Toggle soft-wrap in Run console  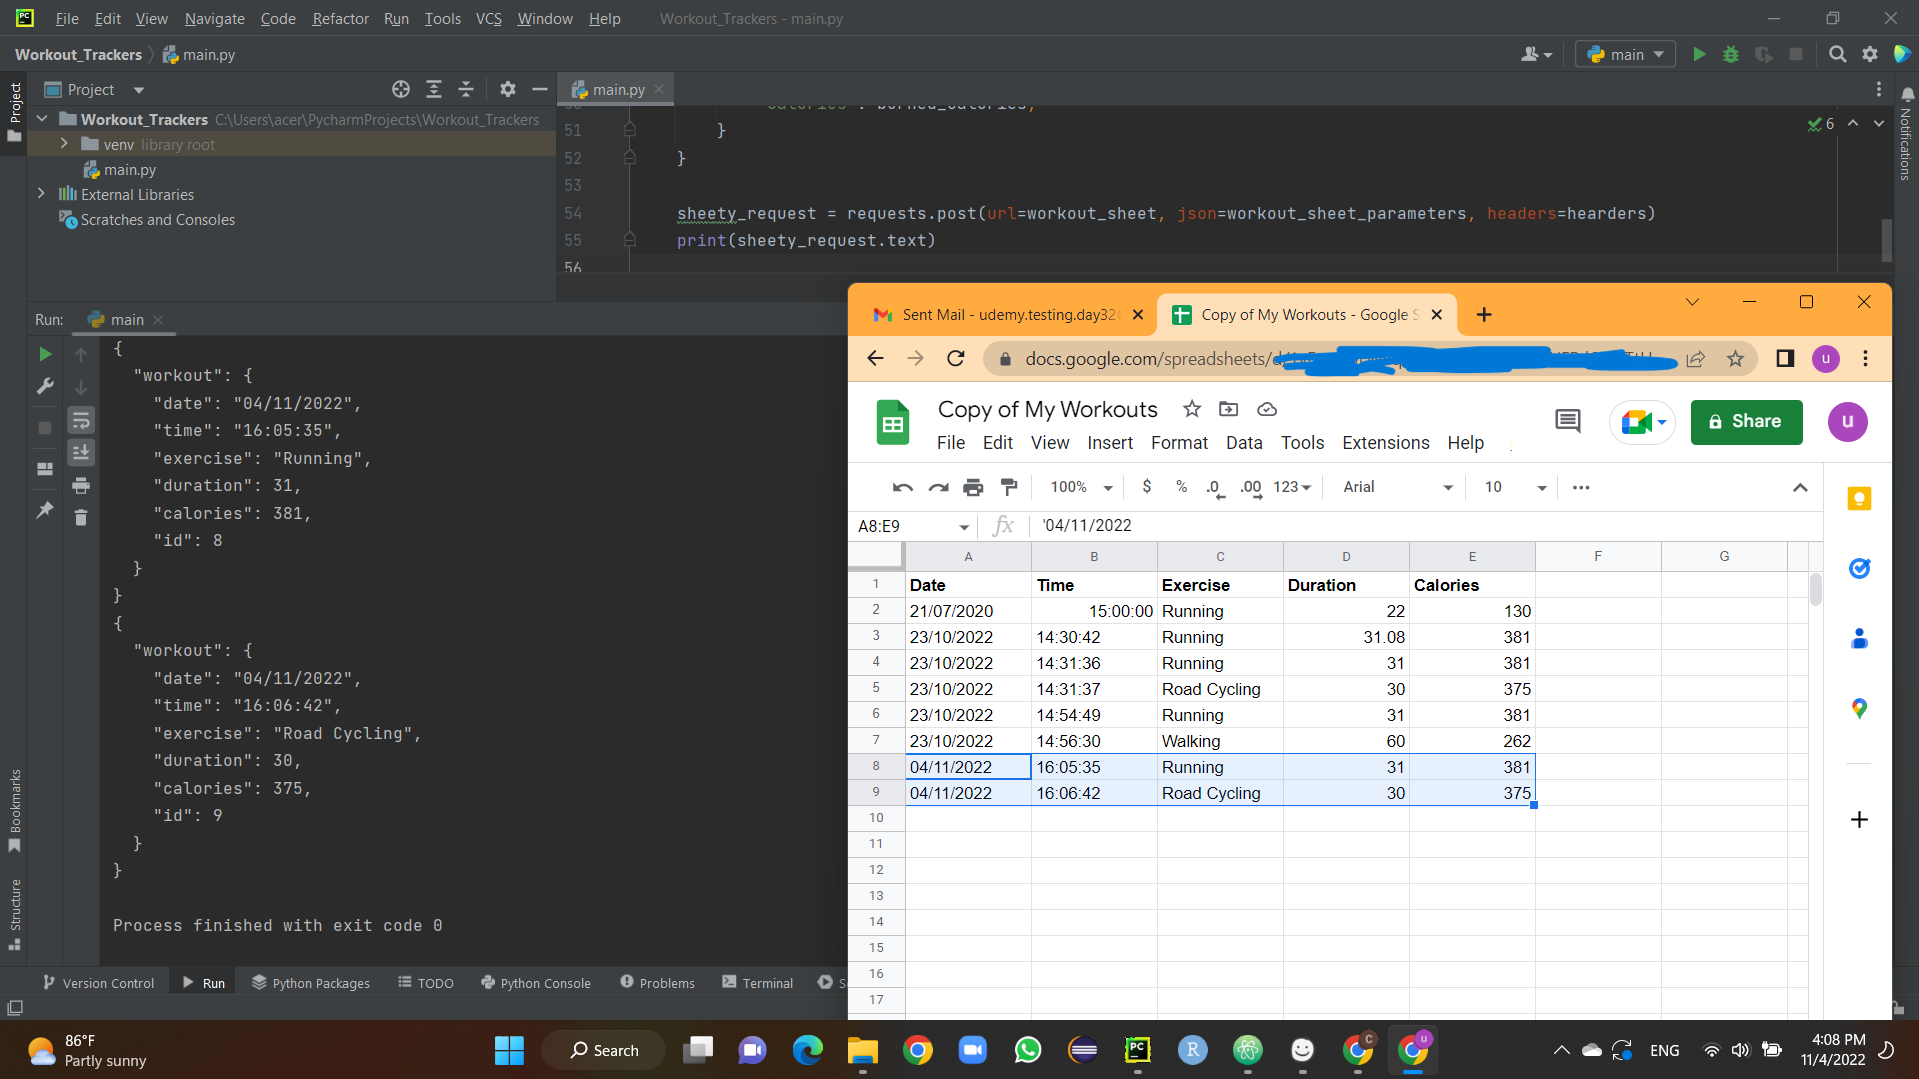click(x=81, y=420)
